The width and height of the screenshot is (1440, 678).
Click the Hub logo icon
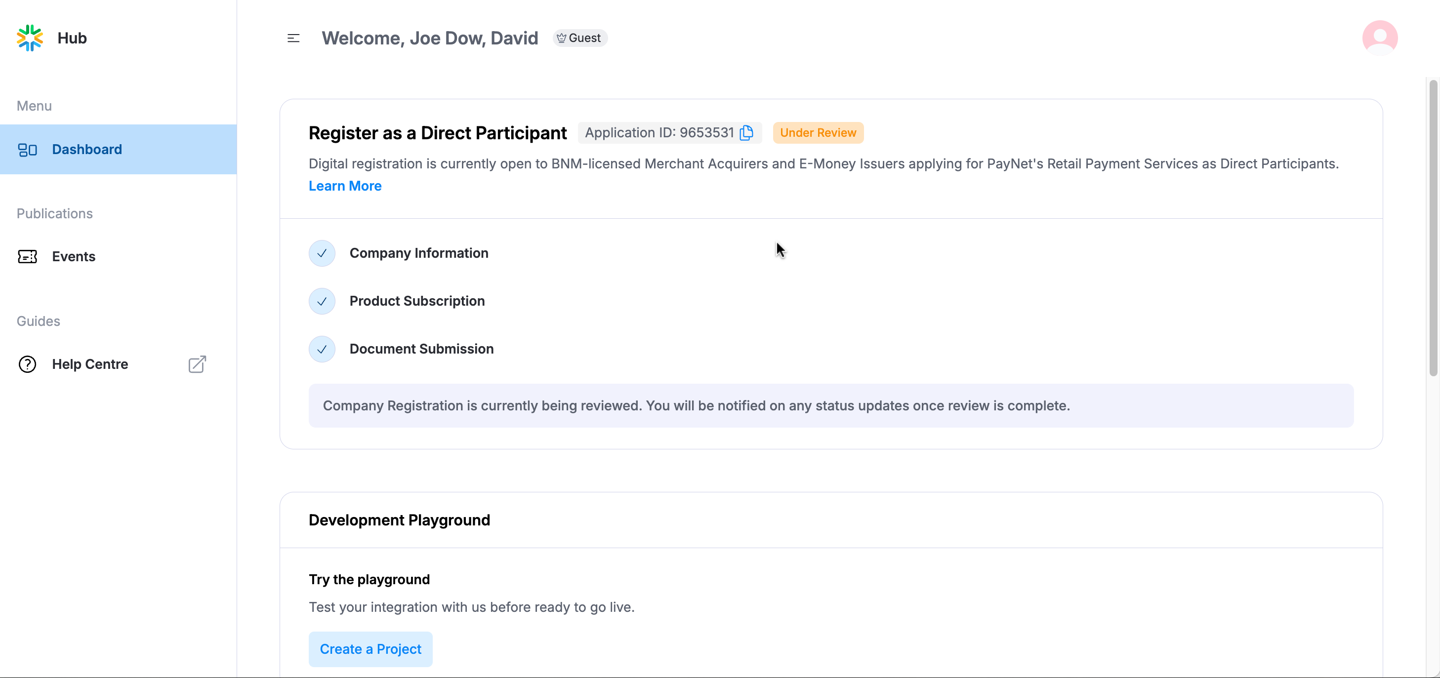point(29,37)
